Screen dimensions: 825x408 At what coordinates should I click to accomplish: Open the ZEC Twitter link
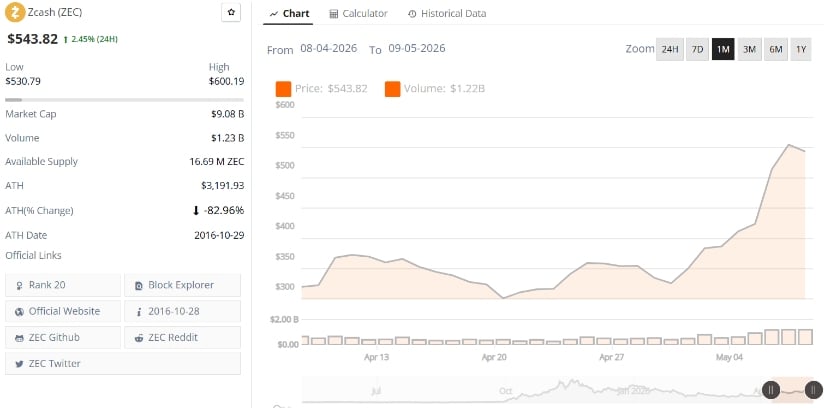click(123, 363)
